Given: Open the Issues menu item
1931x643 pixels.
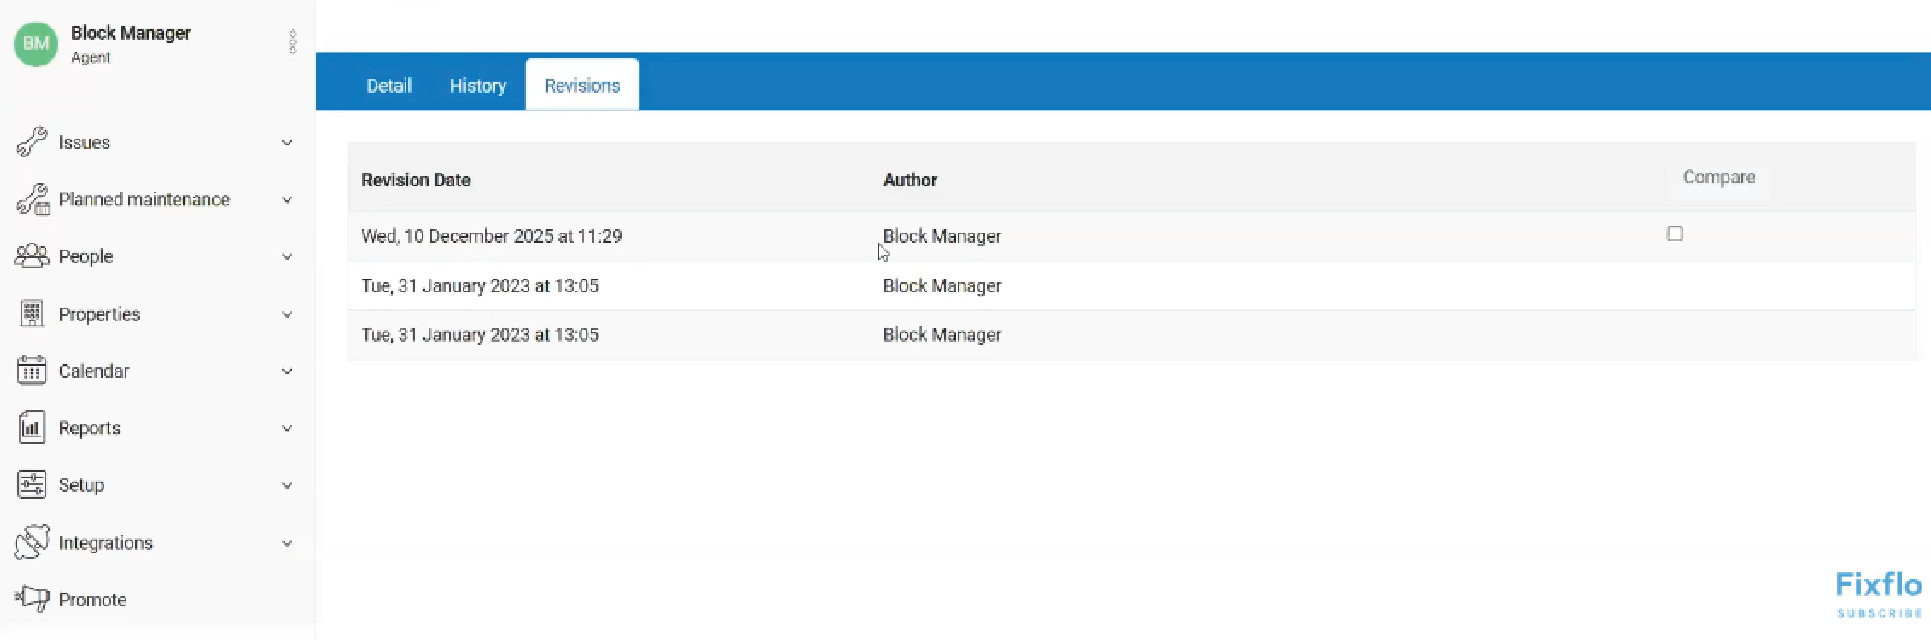Looking at the screenshot, I should tap(84, 143).
